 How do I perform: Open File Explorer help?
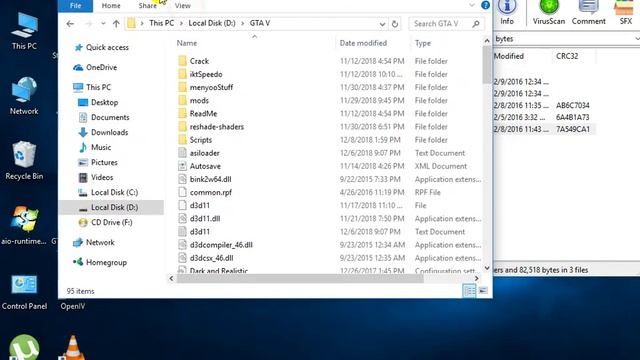485,5
